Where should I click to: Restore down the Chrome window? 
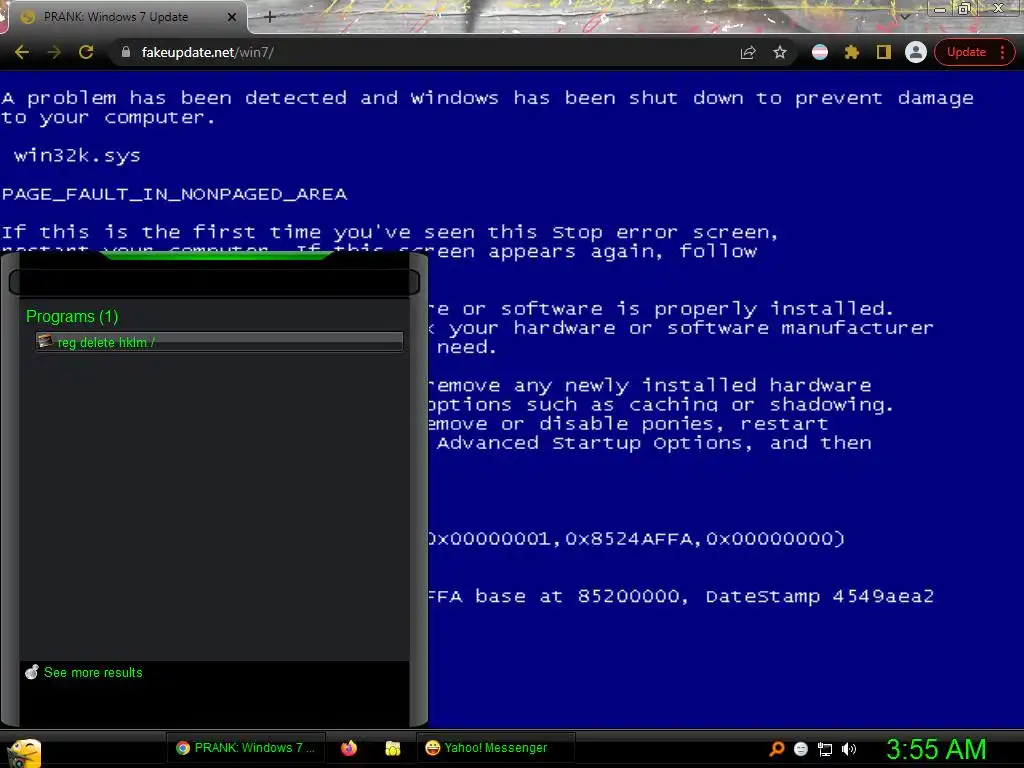coord(964,8)
